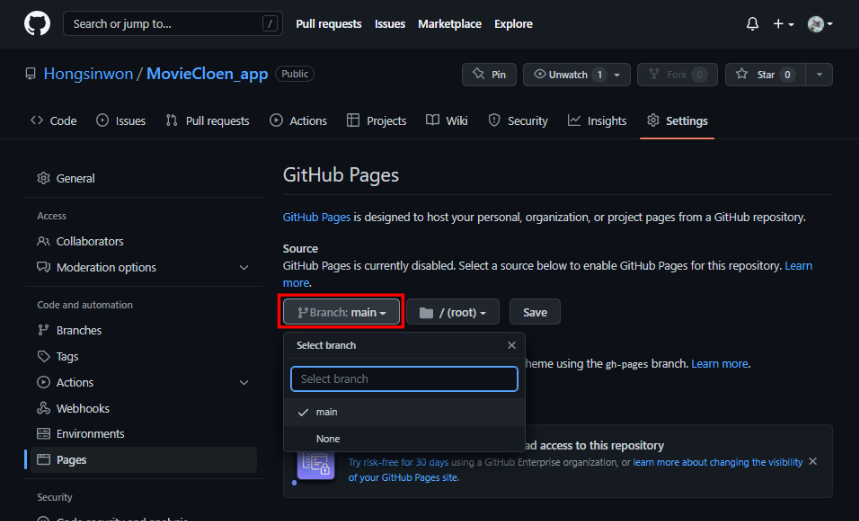The height and width of the screenshot is (521, 859).
Task: Dismiss the Enterprise visibility banner
Action: pyautogui.click(x=813, y=462)
